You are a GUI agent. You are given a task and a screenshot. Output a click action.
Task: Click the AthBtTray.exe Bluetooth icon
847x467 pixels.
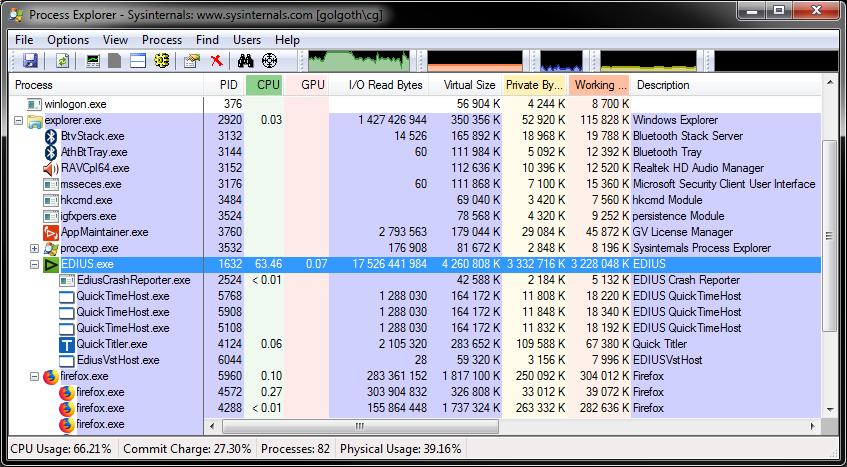[51, 152]
